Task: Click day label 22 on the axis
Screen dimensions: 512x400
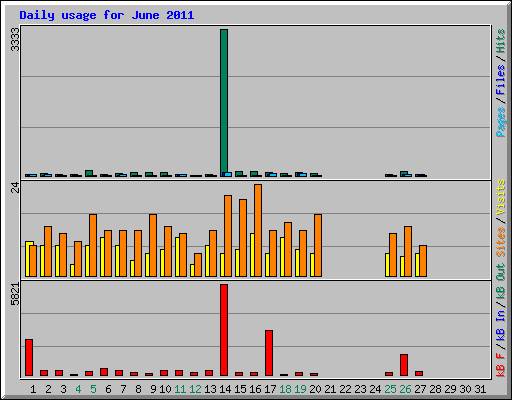Action: pyautogui.click(x=345, y=389)
